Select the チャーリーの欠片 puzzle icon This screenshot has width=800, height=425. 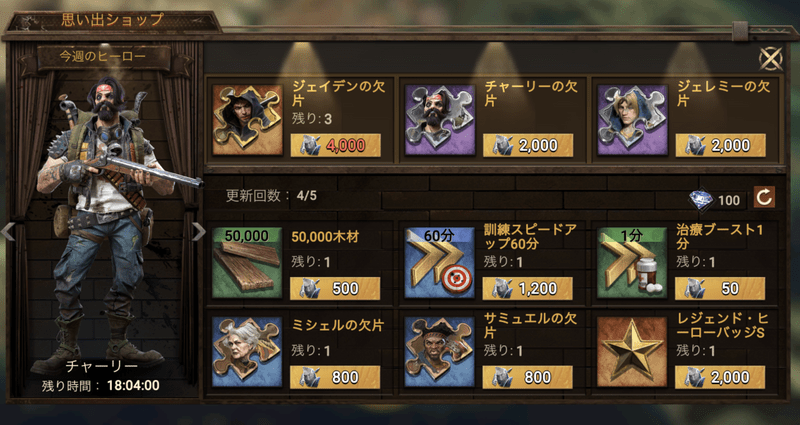click(x=440, y=120)
